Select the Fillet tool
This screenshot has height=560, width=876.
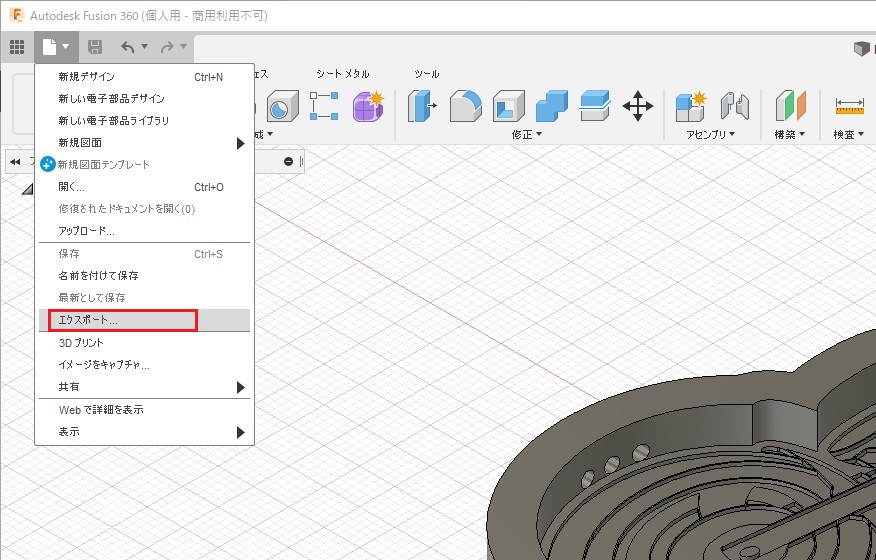tap(465, 106)
